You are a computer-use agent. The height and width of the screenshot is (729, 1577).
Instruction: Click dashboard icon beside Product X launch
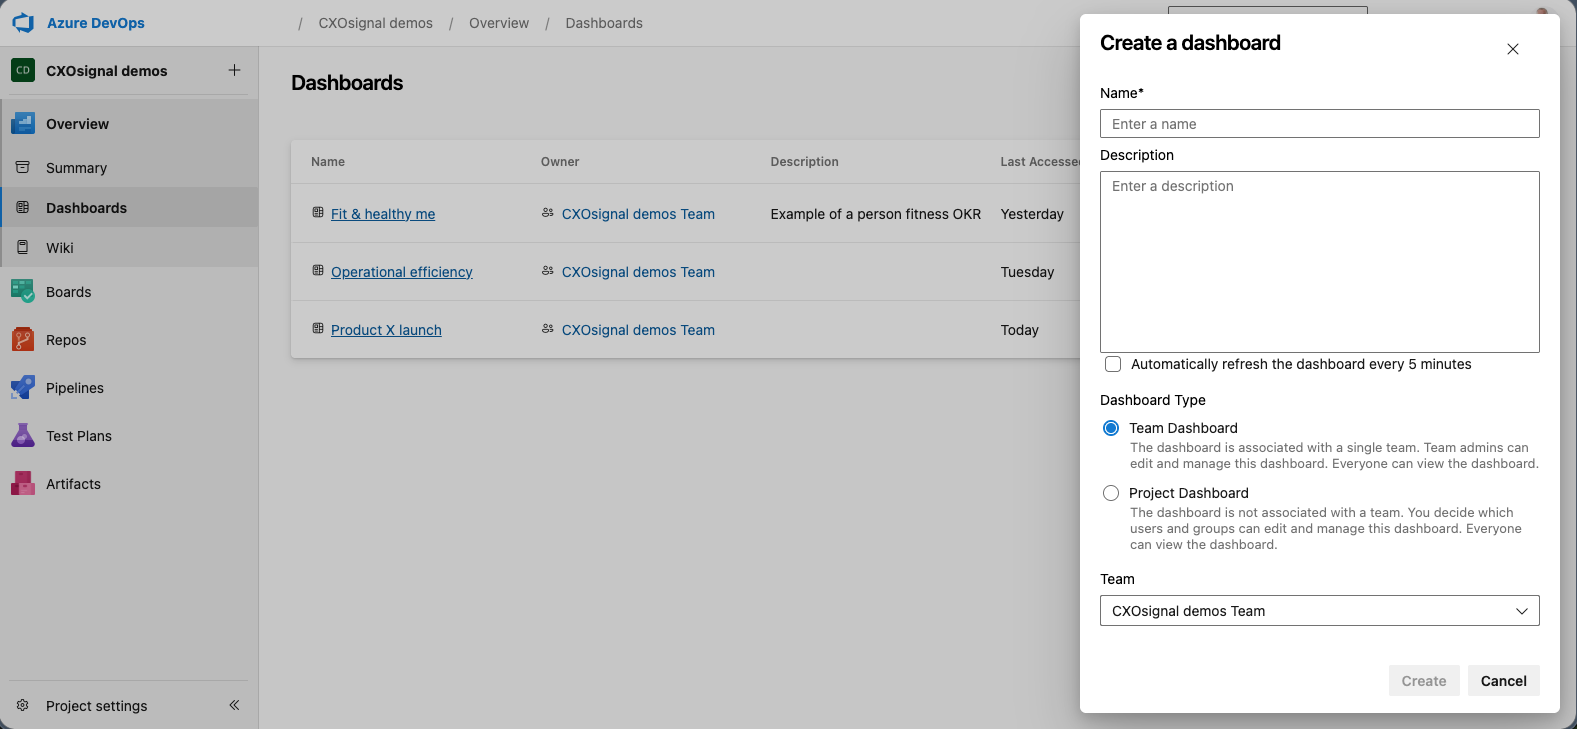(318, 329)
